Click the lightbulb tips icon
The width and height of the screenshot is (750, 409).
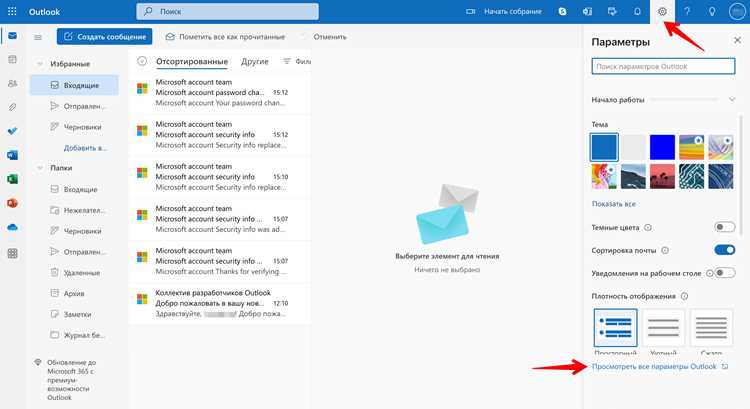[x=712, y=11]
